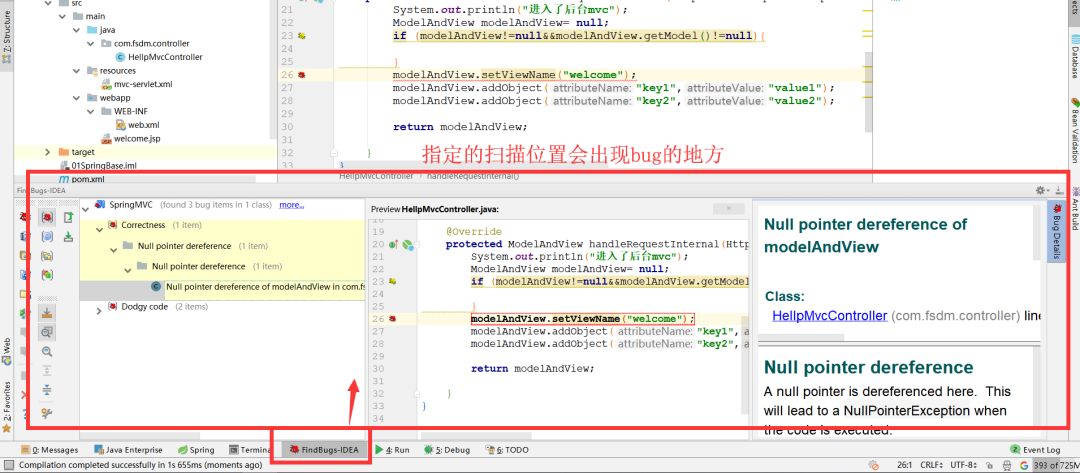The width and height of the screenshot is (1080, 473).
Task: Click the Event Log balloon icon
Action: 1014,450
